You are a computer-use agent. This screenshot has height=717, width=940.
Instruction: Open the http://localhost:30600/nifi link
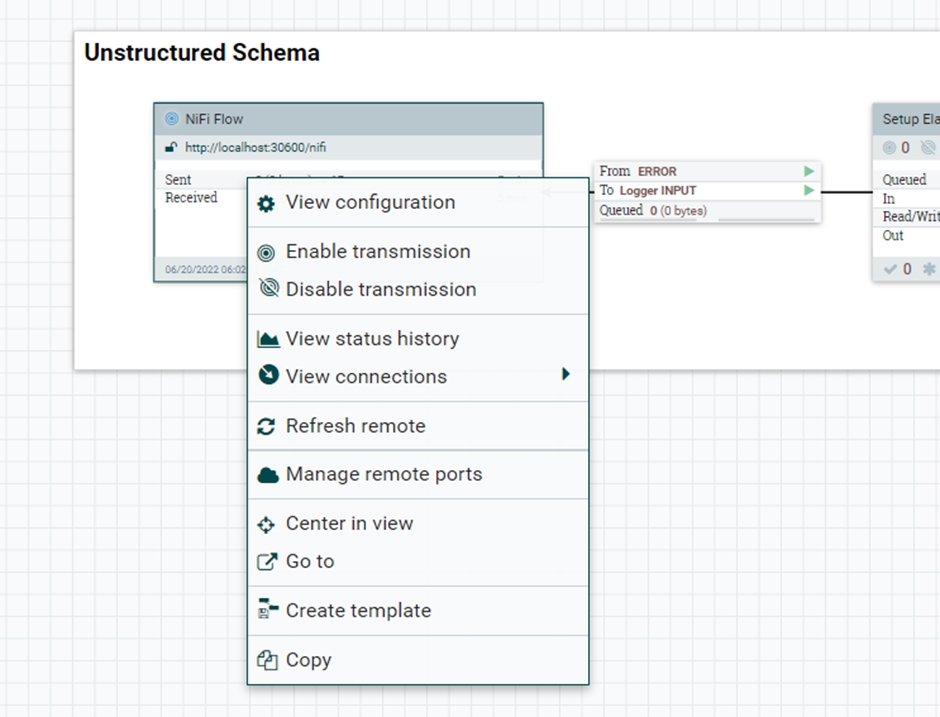[x=255, y=148]
